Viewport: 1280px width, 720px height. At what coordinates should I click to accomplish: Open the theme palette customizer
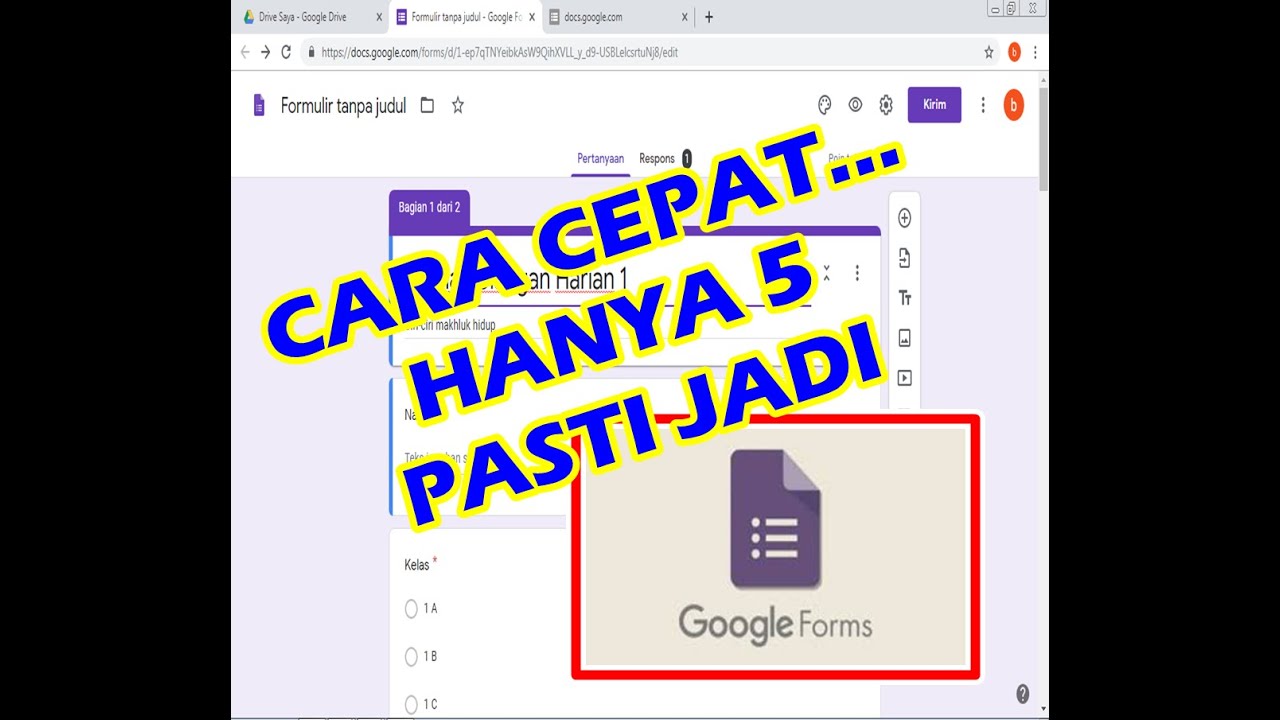point(825,105)
